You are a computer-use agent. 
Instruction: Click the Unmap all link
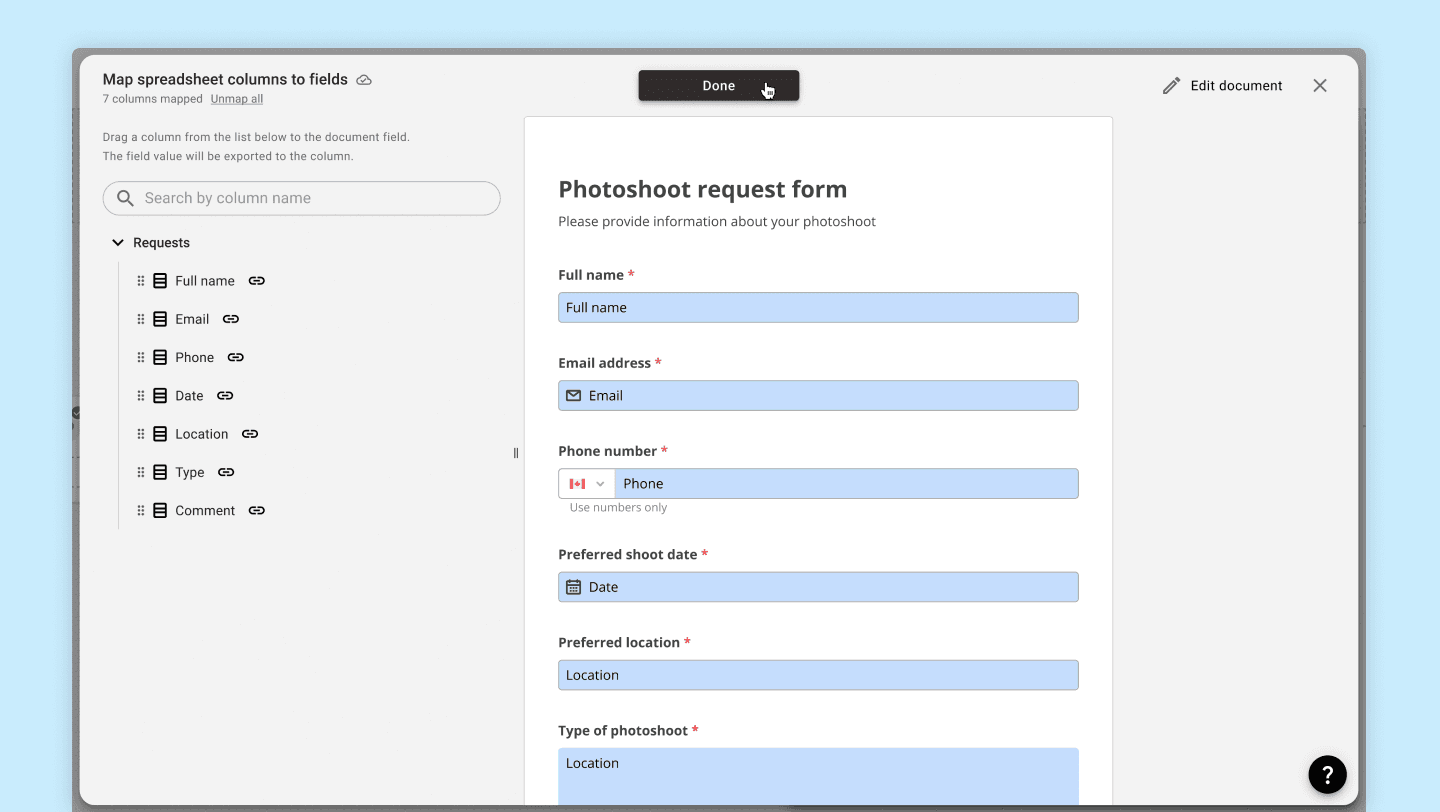237,99
